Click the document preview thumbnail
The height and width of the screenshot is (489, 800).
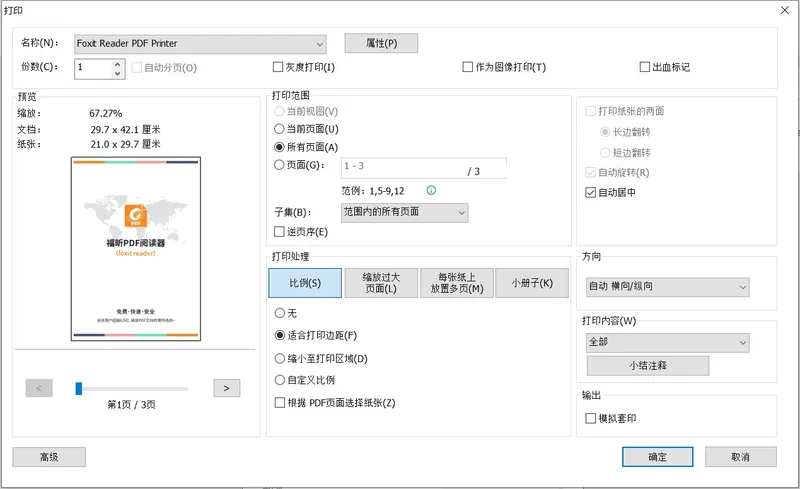tap(136, 249)
